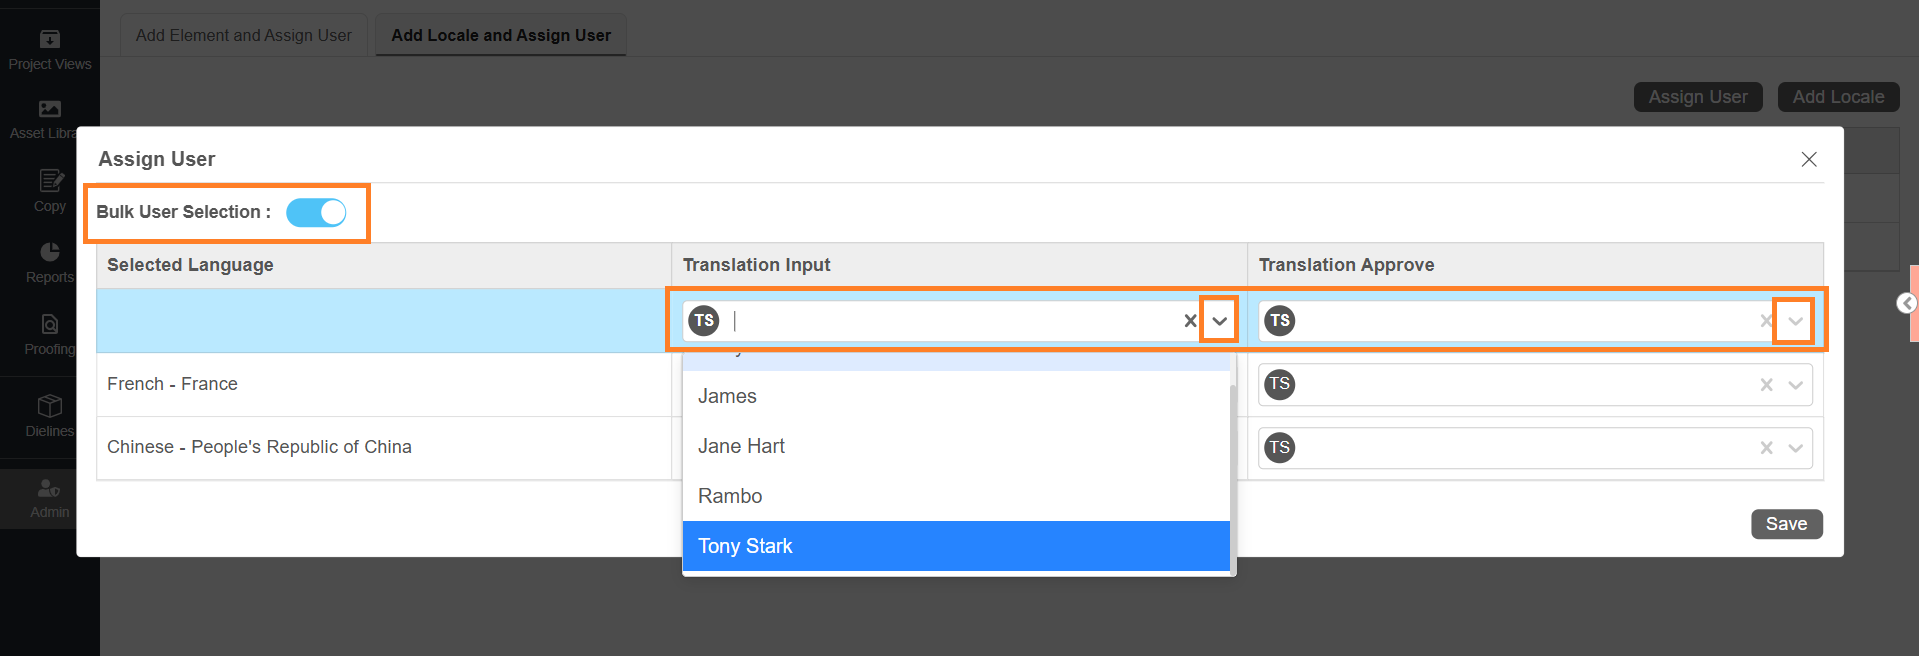
Task: Open Project Views in the sidebar
Action: pyautogui.click(x=49, y=40)
